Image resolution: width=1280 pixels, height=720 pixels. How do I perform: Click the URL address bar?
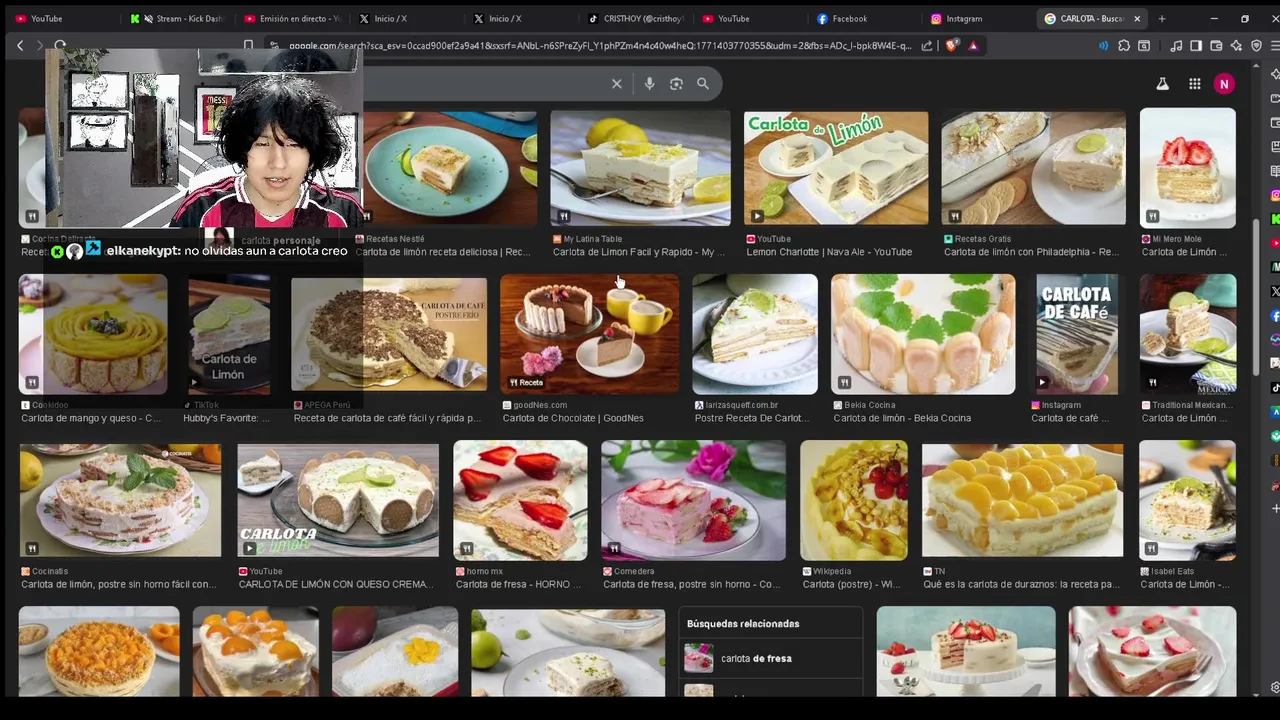(x=600, y=45)
